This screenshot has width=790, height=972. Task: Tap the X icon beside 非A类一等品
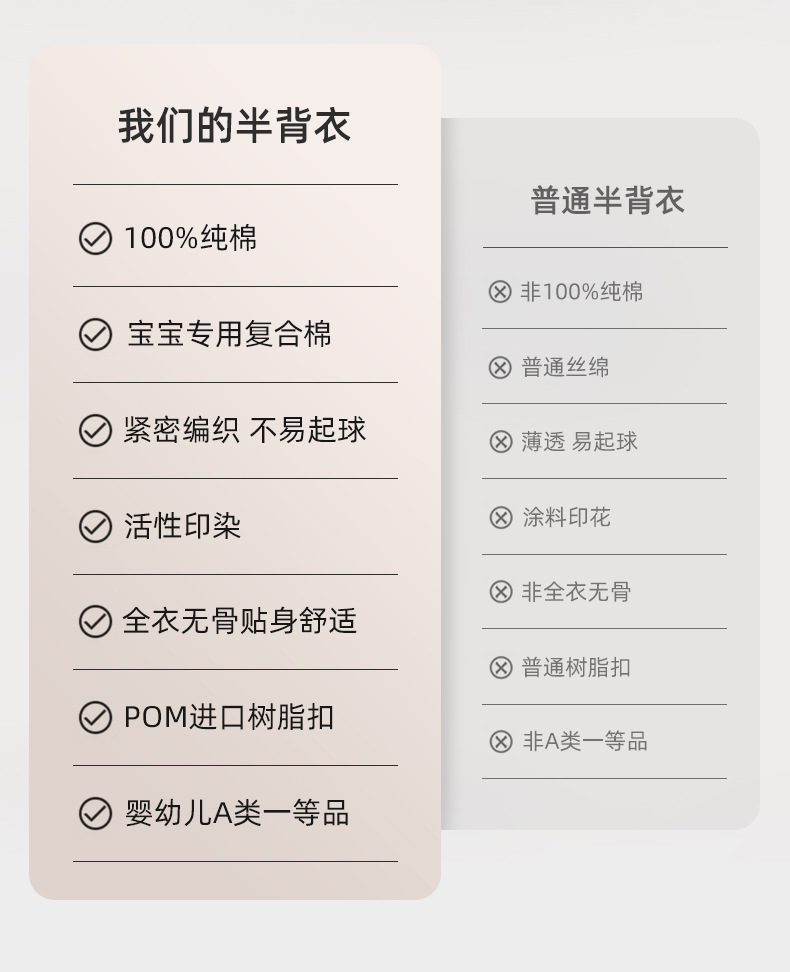(x=500, y=742)
